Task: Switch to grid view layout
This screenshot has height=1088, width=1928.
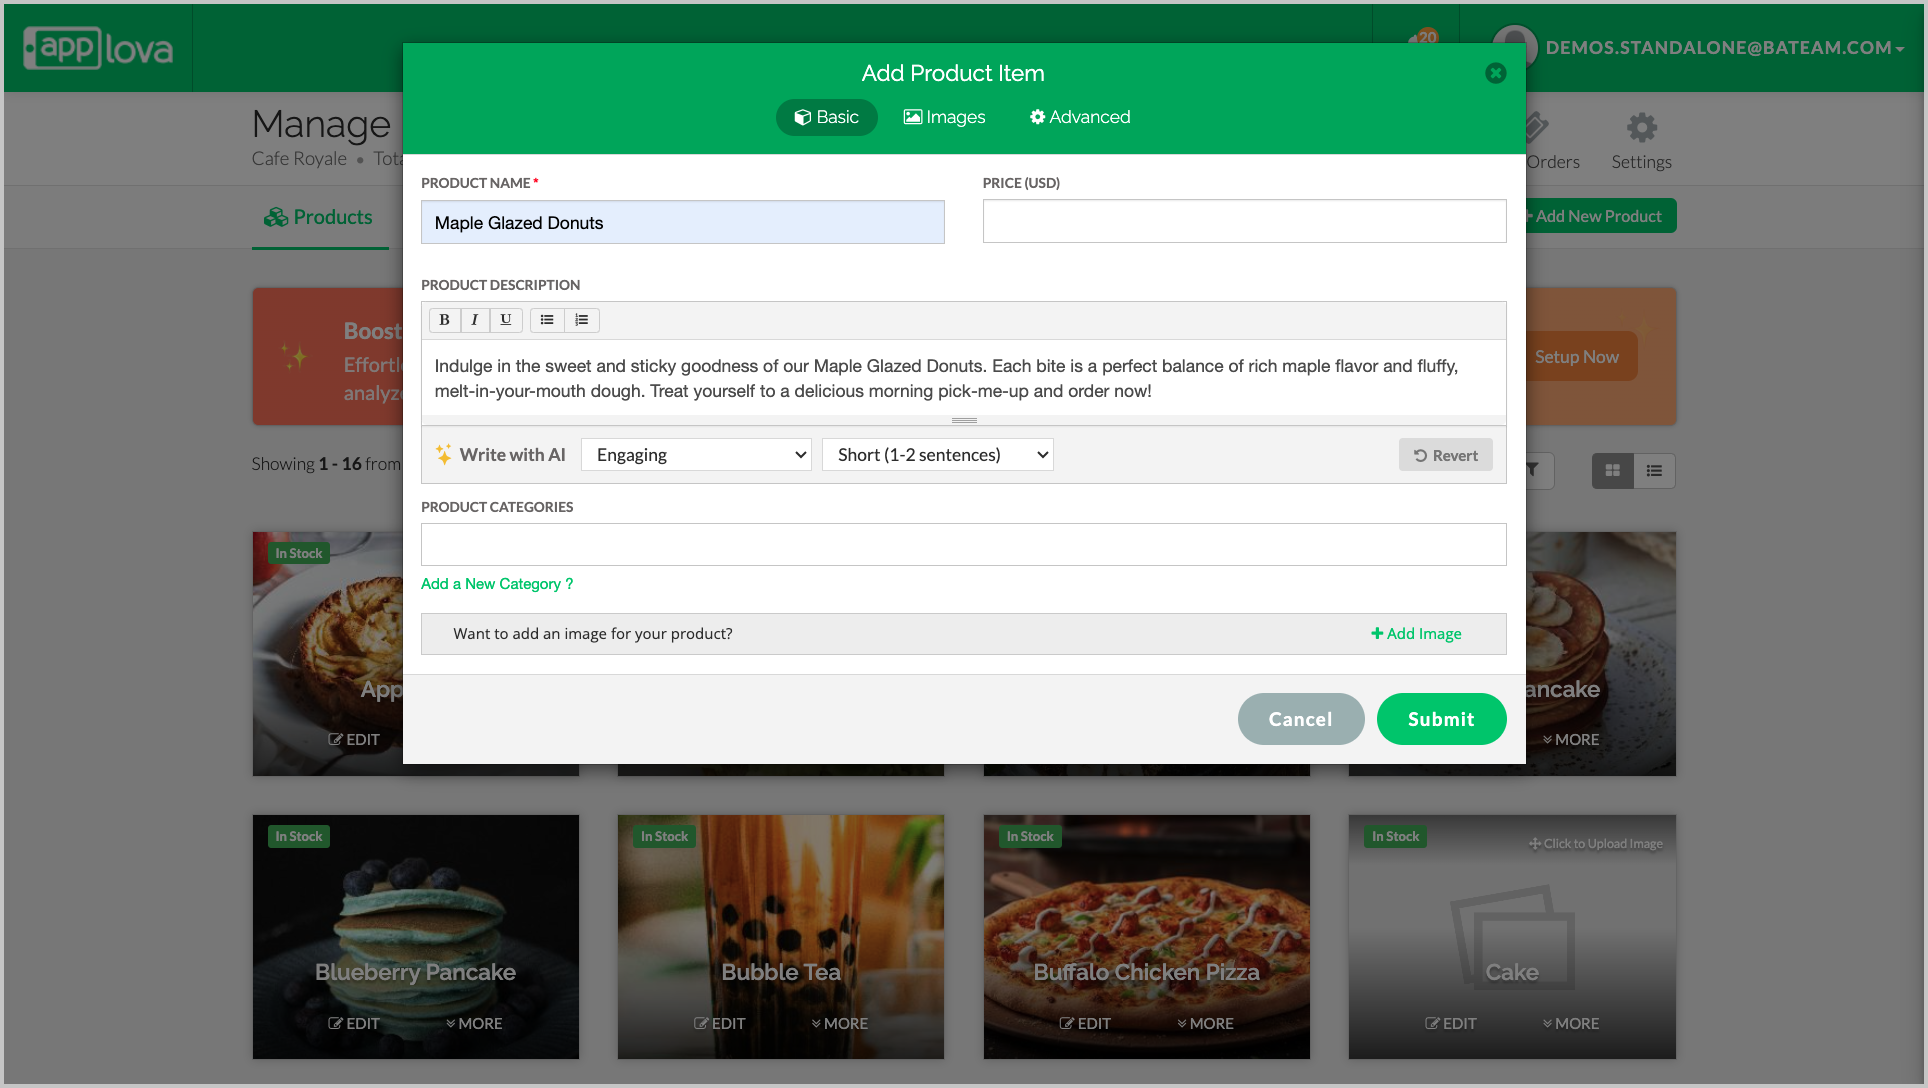Action: point(1612,471)
